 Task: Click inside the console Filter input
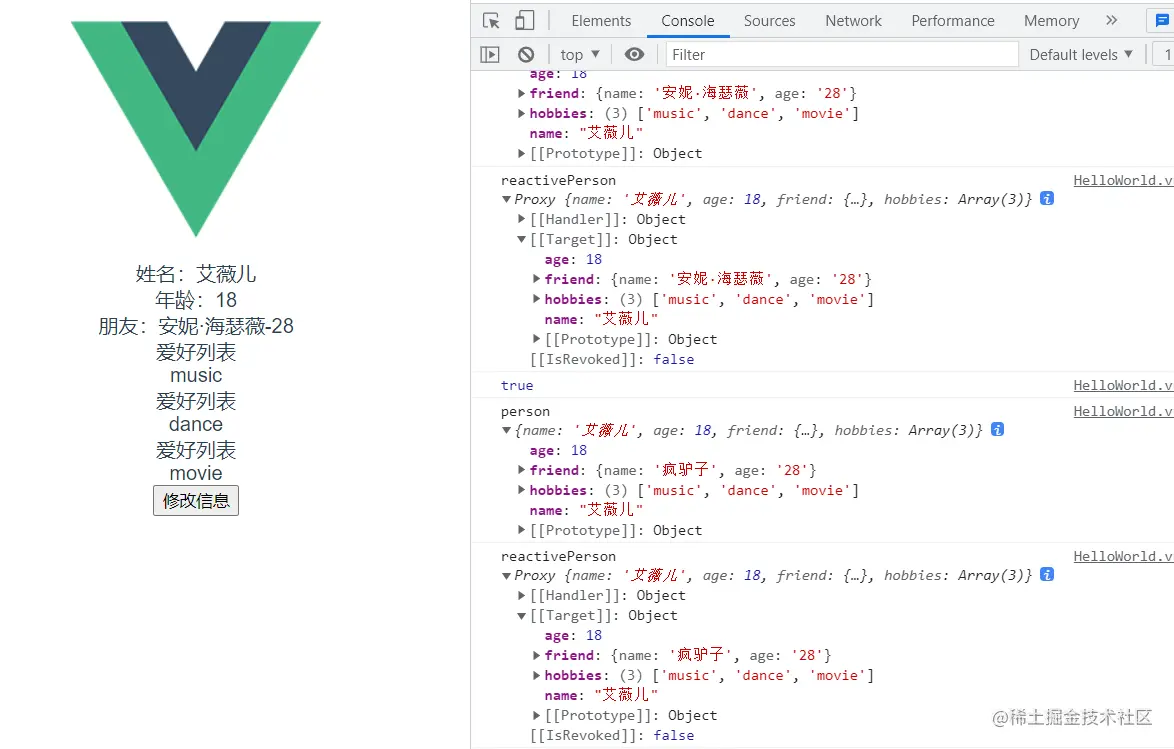click(840, 53)
